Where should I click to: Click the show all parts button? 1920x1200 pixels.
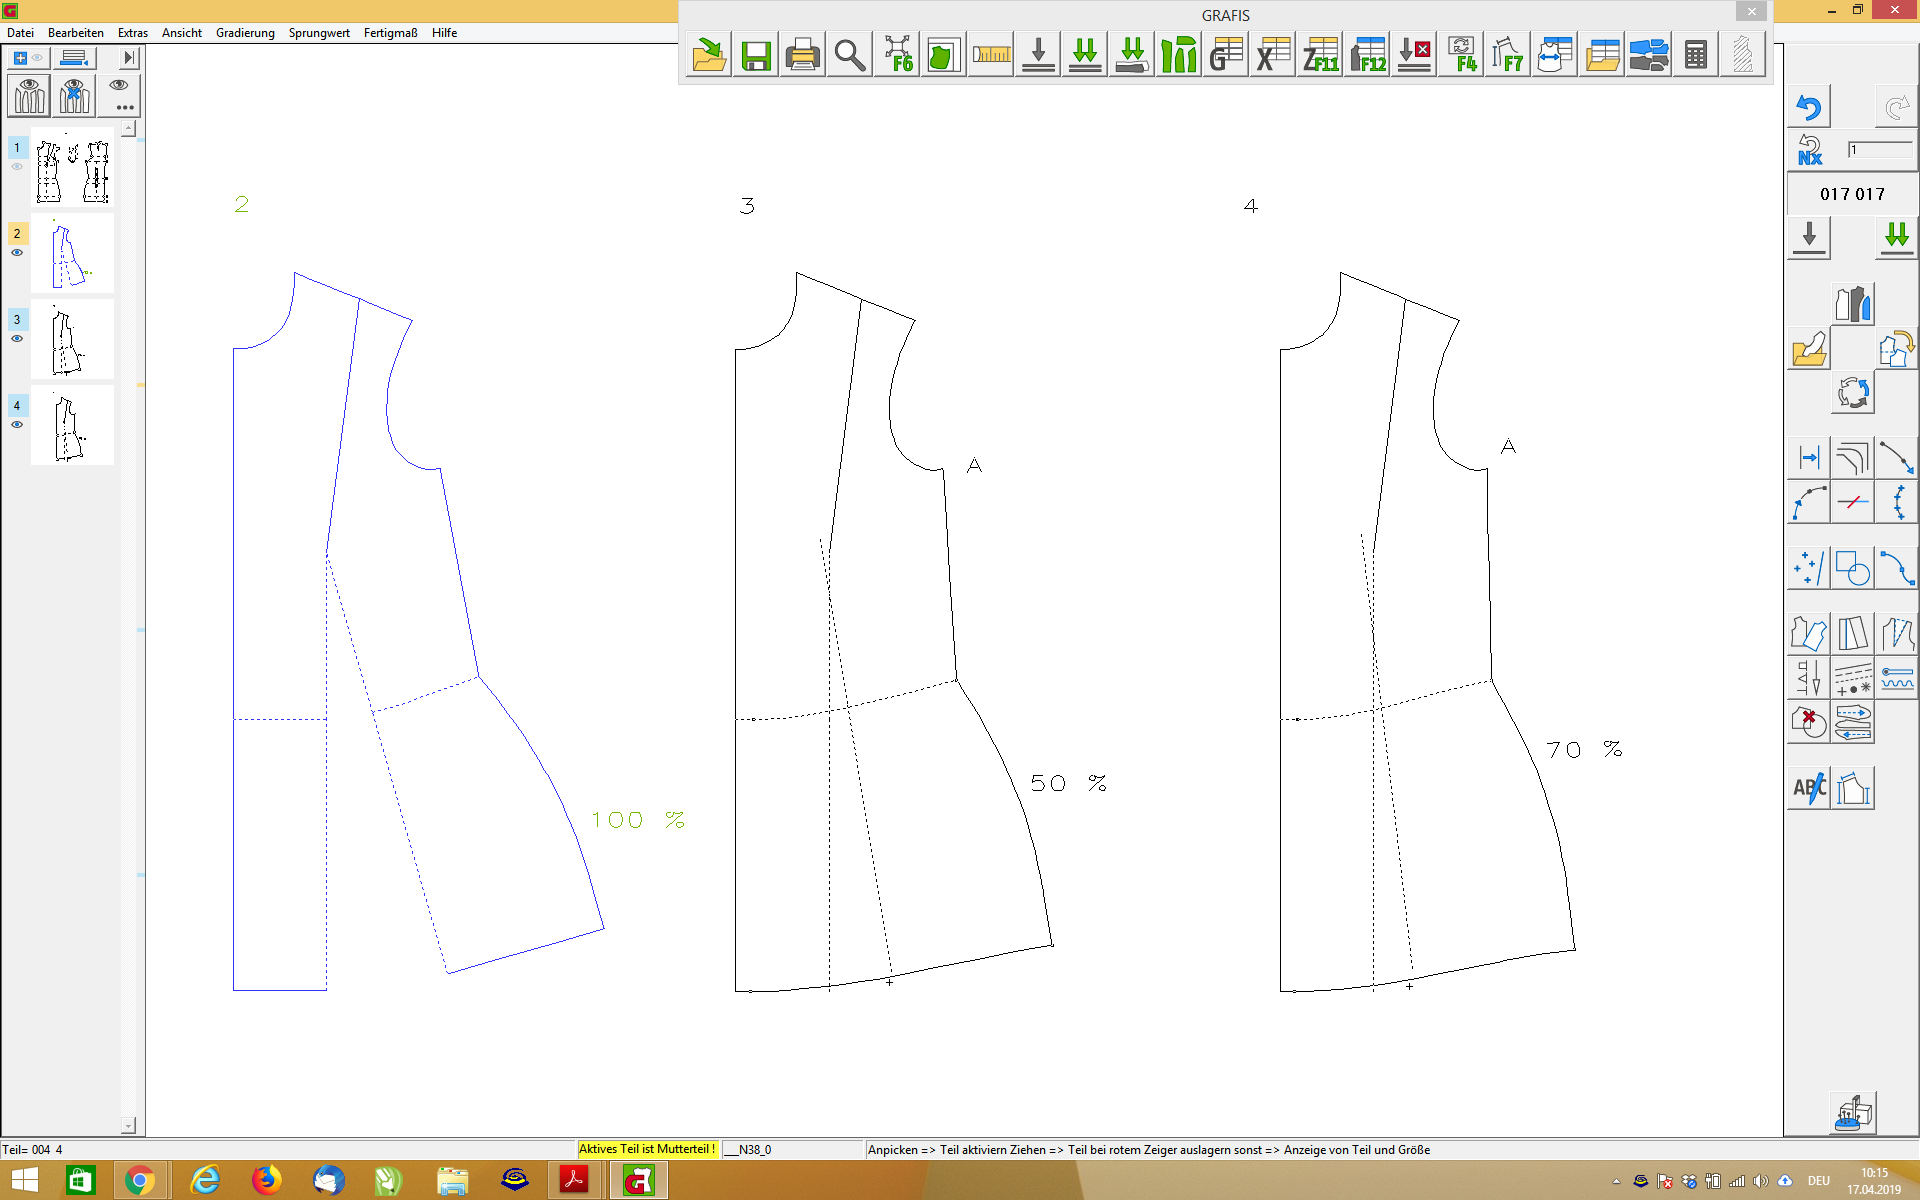coord(29,96)
